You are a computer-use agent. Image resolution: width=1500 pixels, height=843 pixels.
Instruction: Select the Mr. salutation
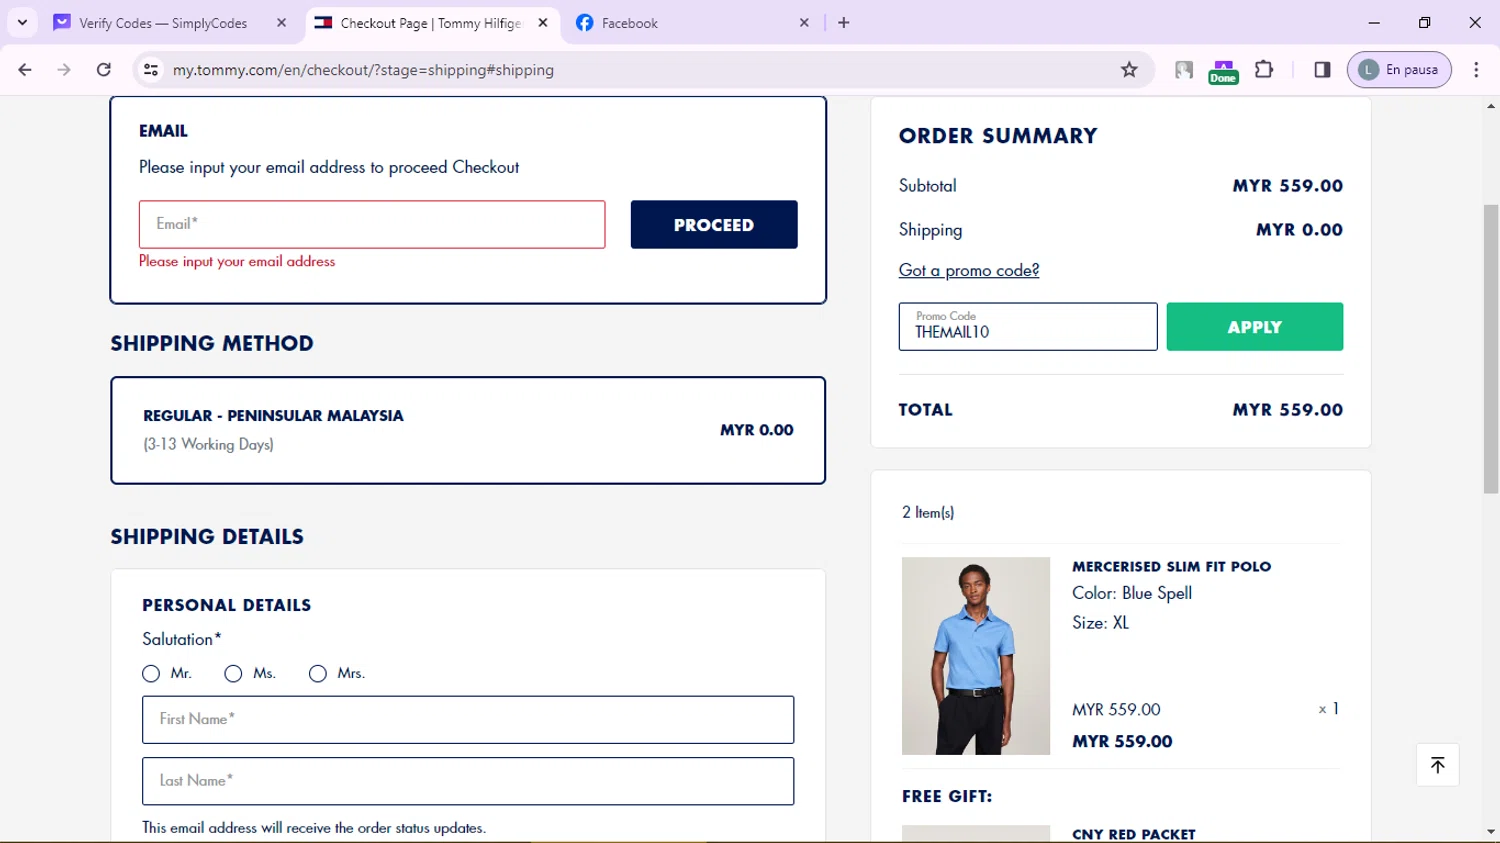tap(151, 674)
